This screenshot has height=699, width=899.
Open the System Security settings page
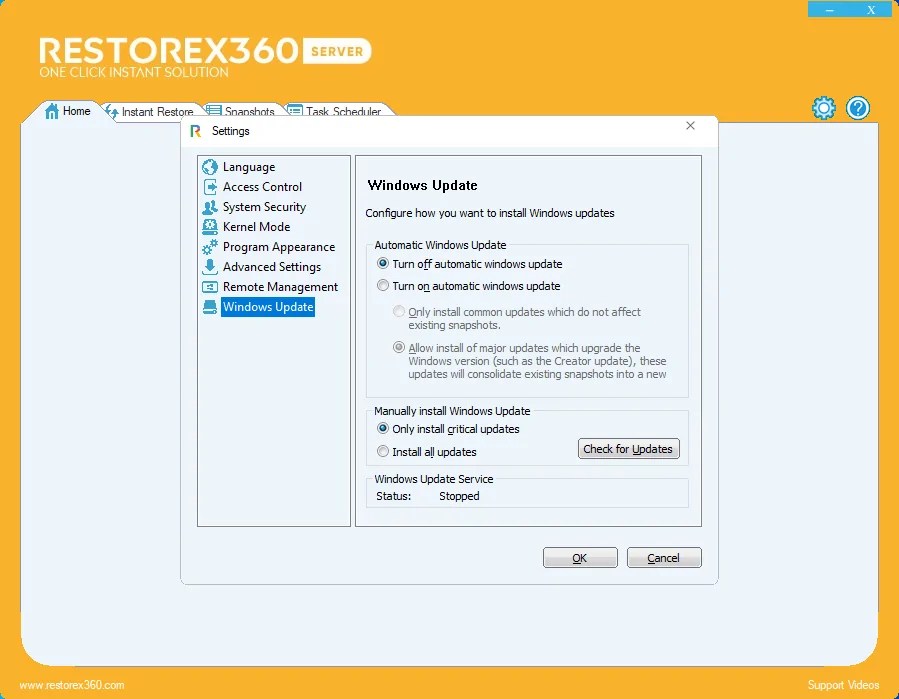(264, 207)
